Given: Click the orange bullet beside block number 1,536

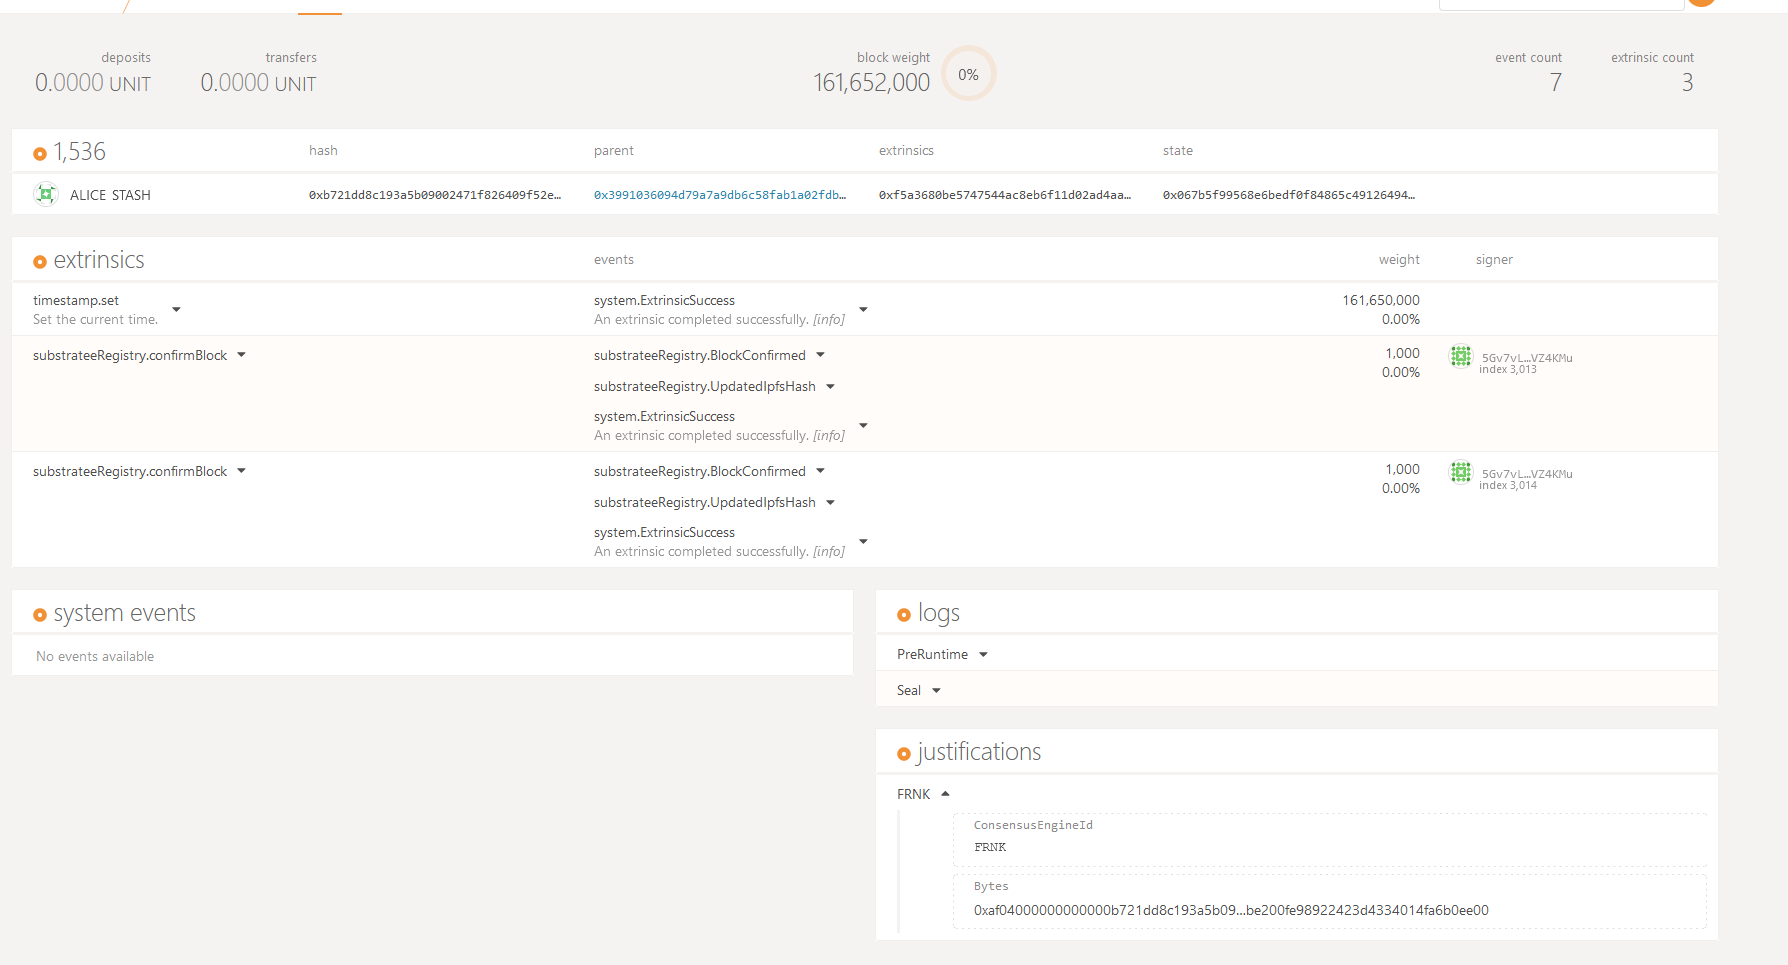Looking at the screenshot, I should pyautogui.click(x=40, y=152).
